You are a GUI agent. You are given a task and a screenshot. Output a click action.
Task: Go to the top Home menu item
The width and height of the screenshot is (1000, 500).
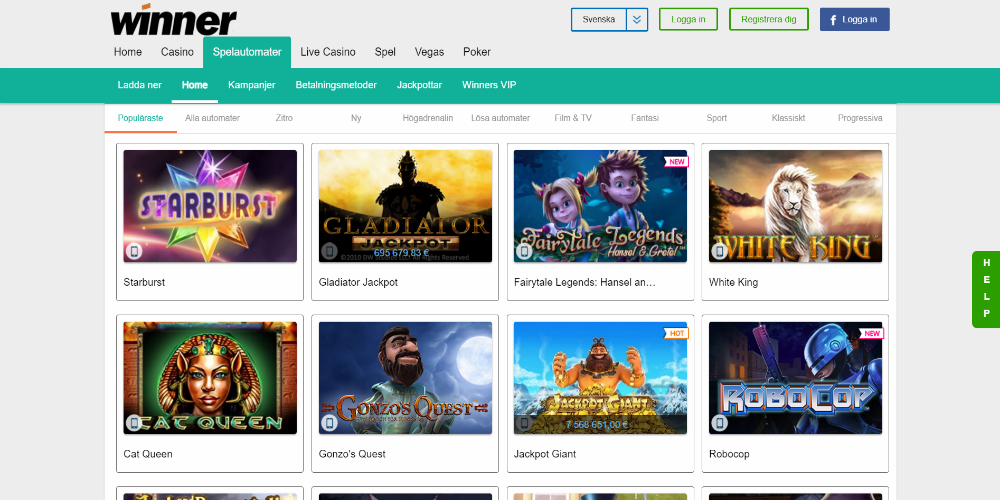pyautogui.click(x=128, y=52)
